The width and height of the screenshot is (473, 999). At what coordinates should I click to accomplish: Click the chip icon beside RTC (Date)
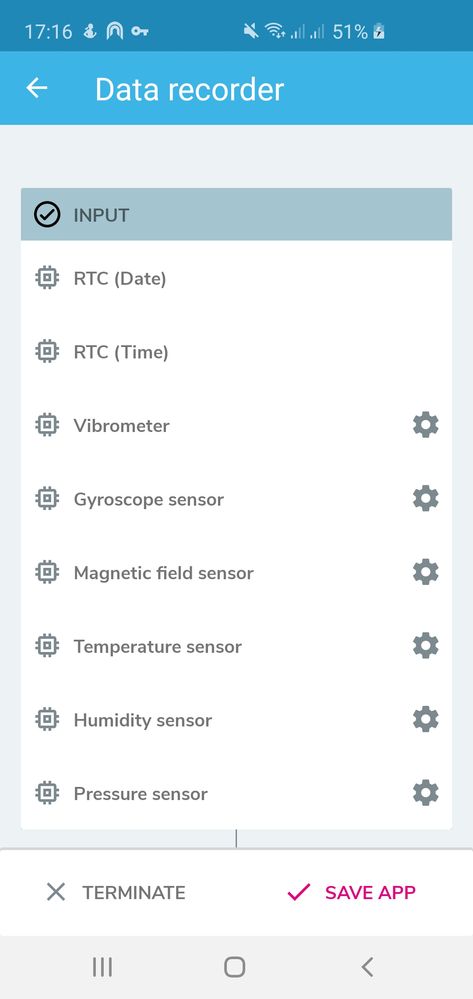pos(47,278)
